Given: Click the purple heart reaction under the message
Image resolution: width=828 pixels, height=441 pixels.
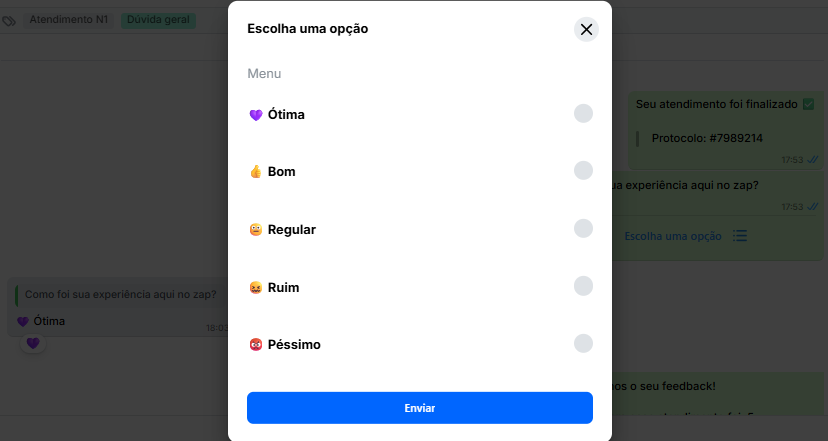Looking at the screenshot, I should click(32, 343).
